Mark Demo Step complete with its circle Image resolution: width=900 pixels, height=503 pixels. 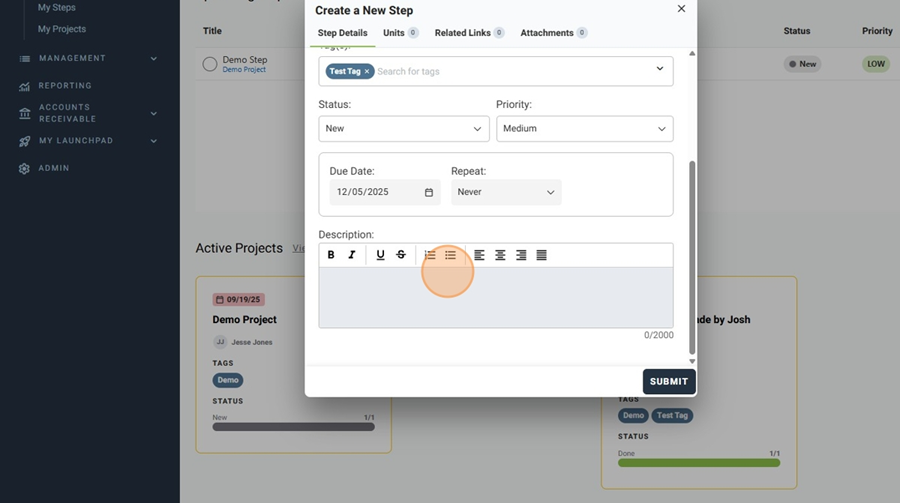[x=210, y=64]
